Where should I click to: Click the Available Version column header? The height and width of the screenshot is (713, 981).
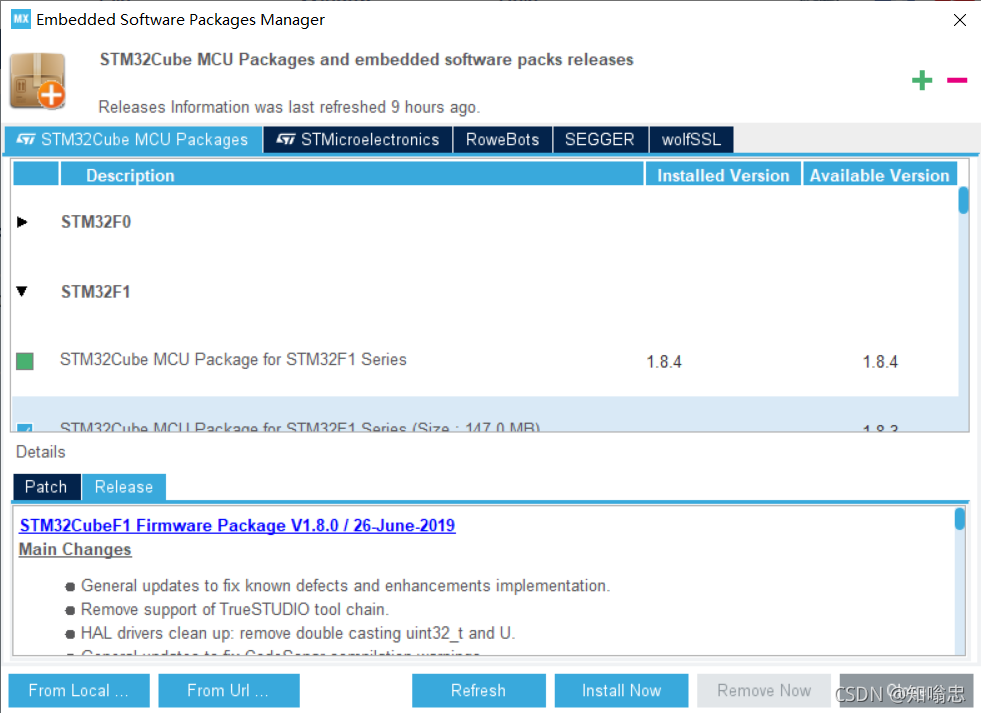pyautogui.click(x=880, y=175)
